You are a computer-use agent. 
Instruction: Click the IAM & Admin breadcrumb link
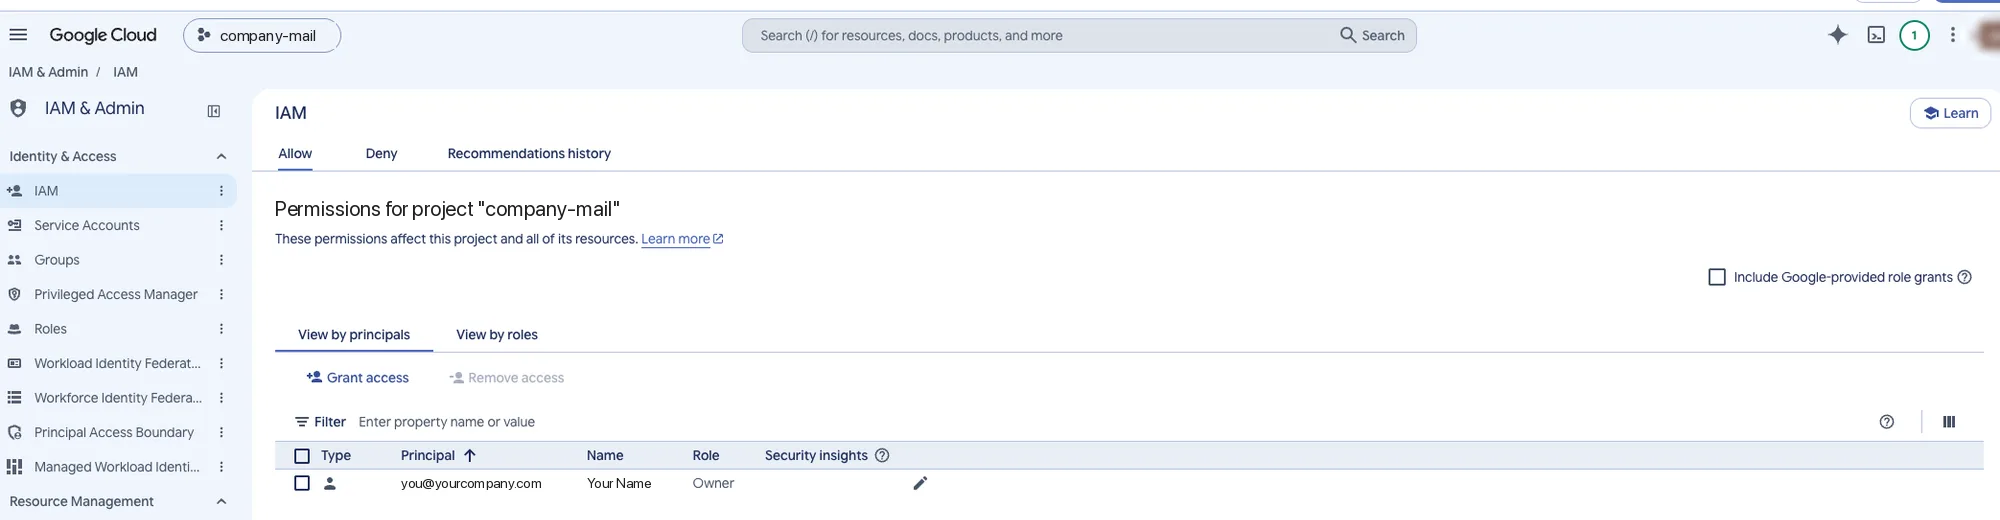coord(48,72)
